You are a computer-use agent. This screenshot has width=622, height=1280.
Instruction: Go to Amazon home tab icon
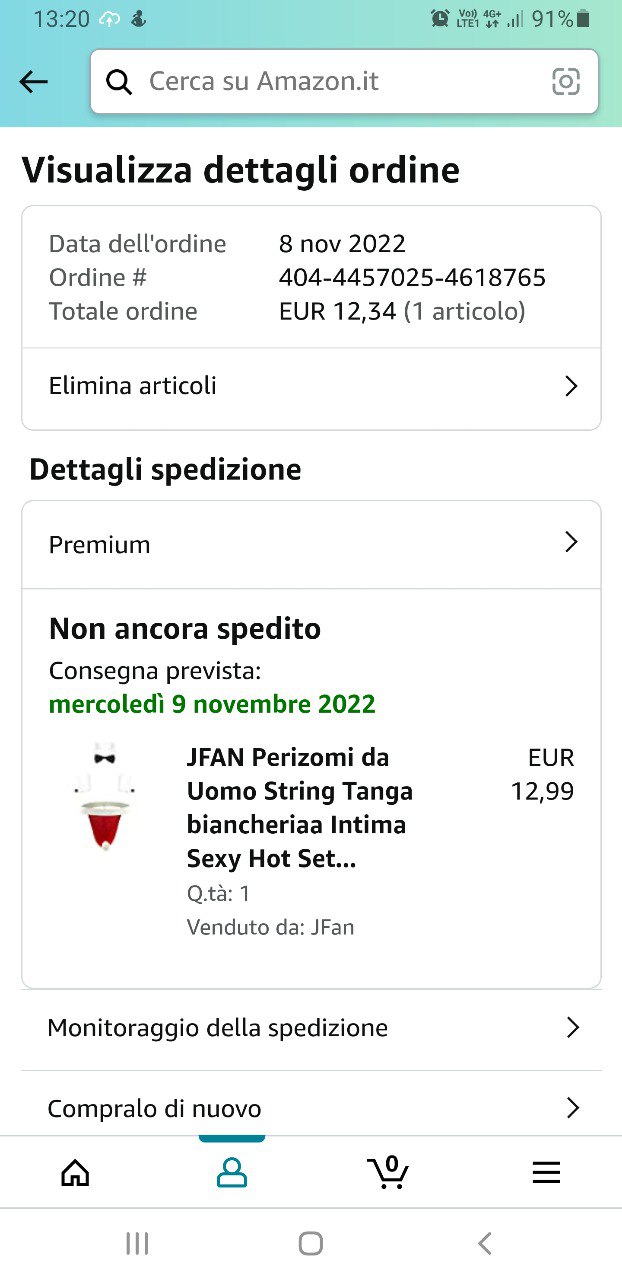[75, 1172]
